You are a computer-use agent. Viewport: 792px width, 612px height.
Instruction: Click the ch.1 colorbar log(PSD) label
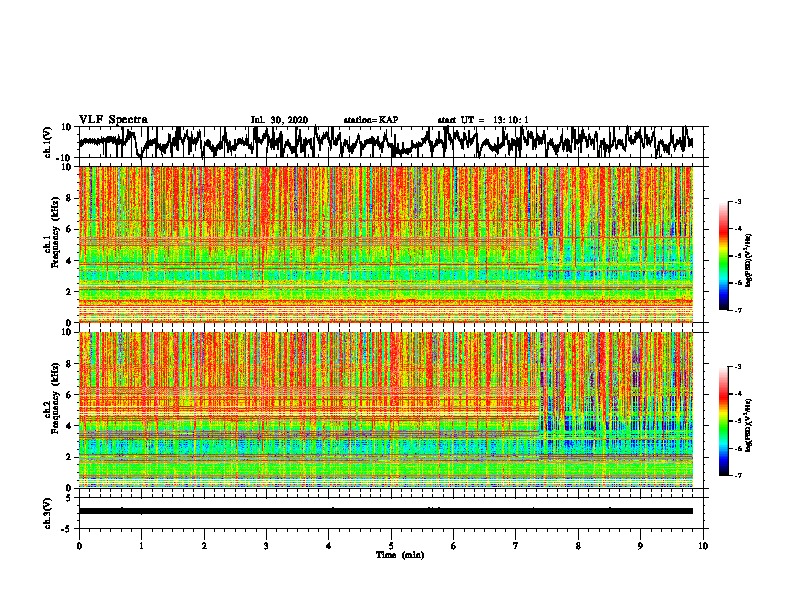click(x=749, y=261)
